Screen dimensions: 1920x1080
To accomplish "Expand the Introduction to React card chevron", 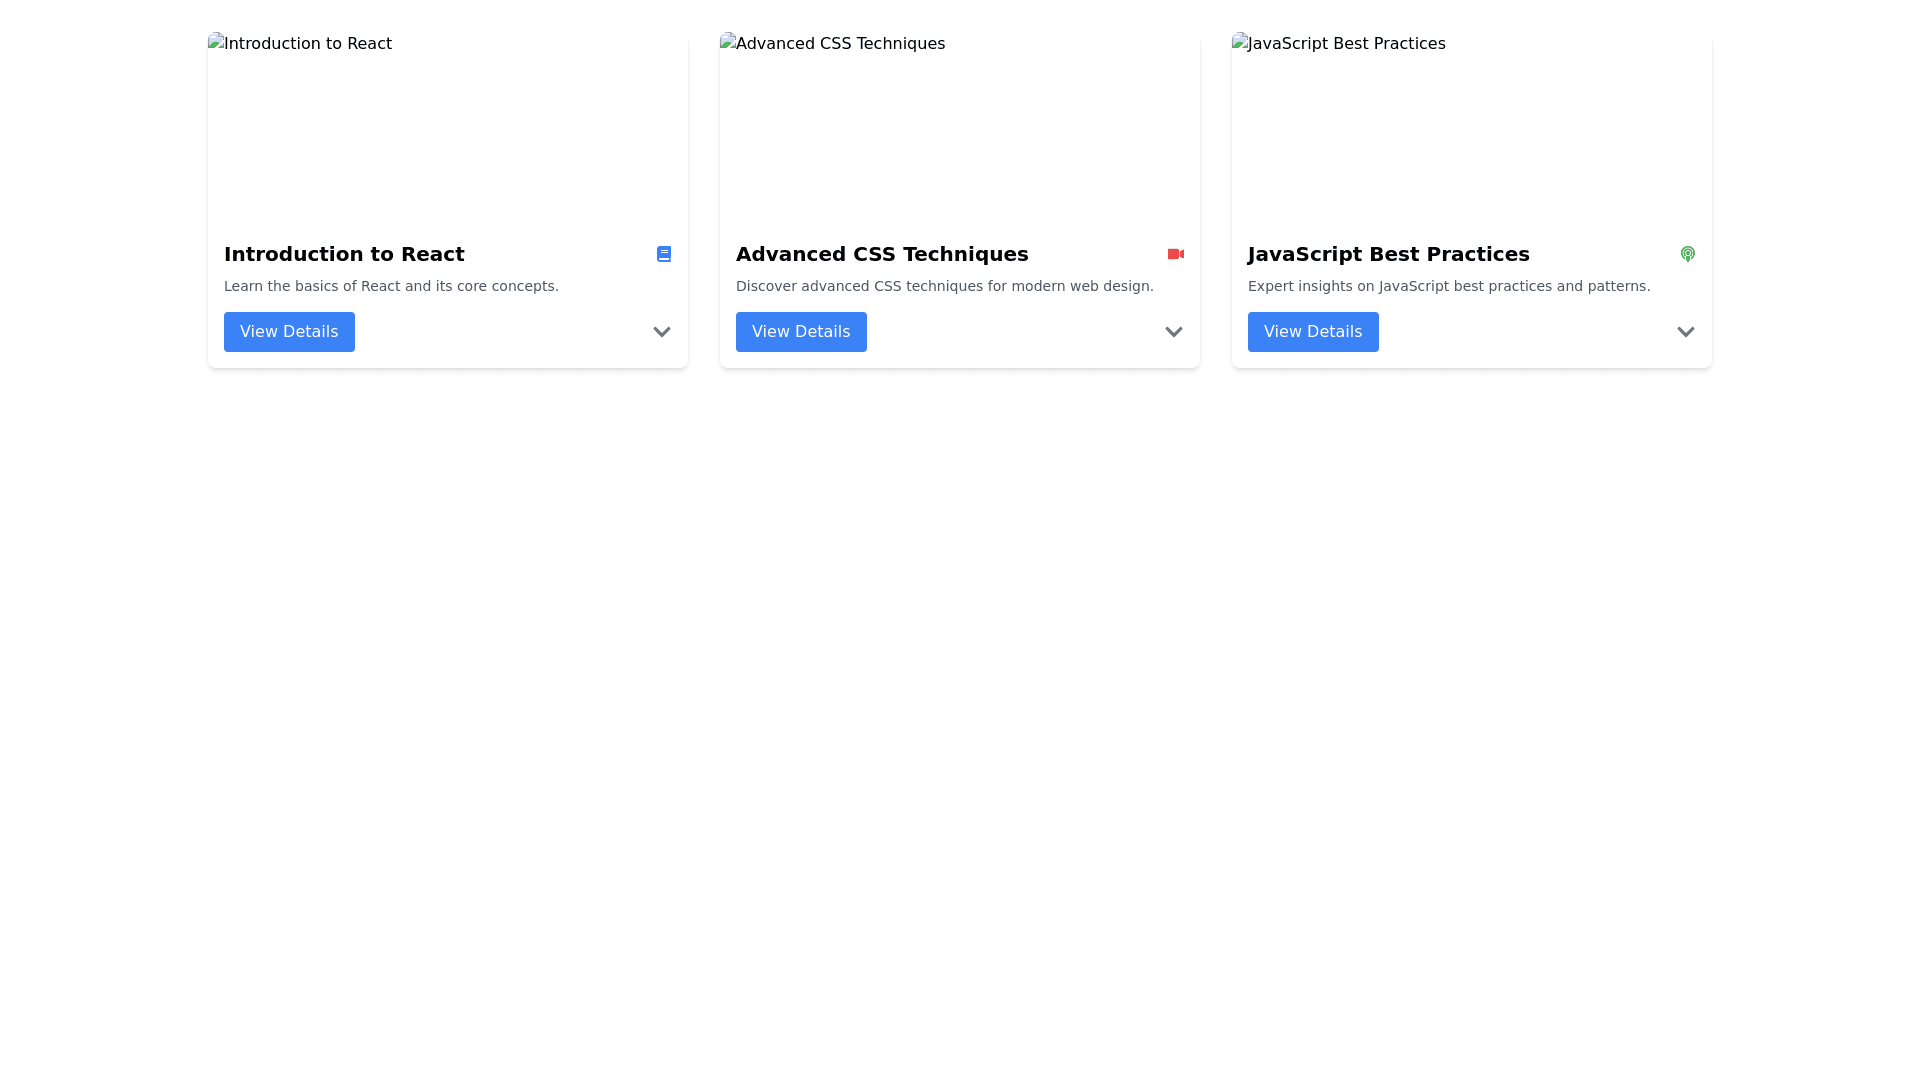I will pos(661,332).
